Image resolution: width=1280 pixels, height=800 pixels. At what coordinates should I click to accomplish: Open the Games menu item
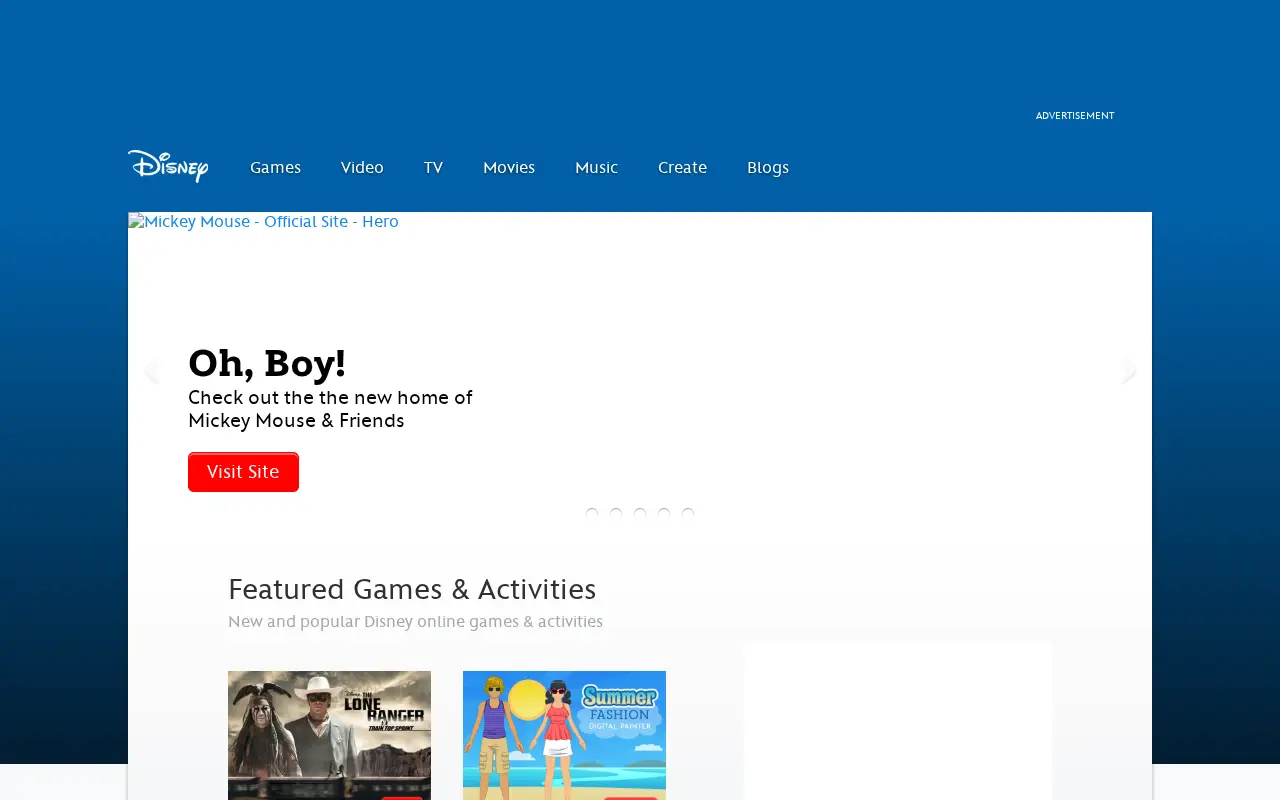pos(275,168)
